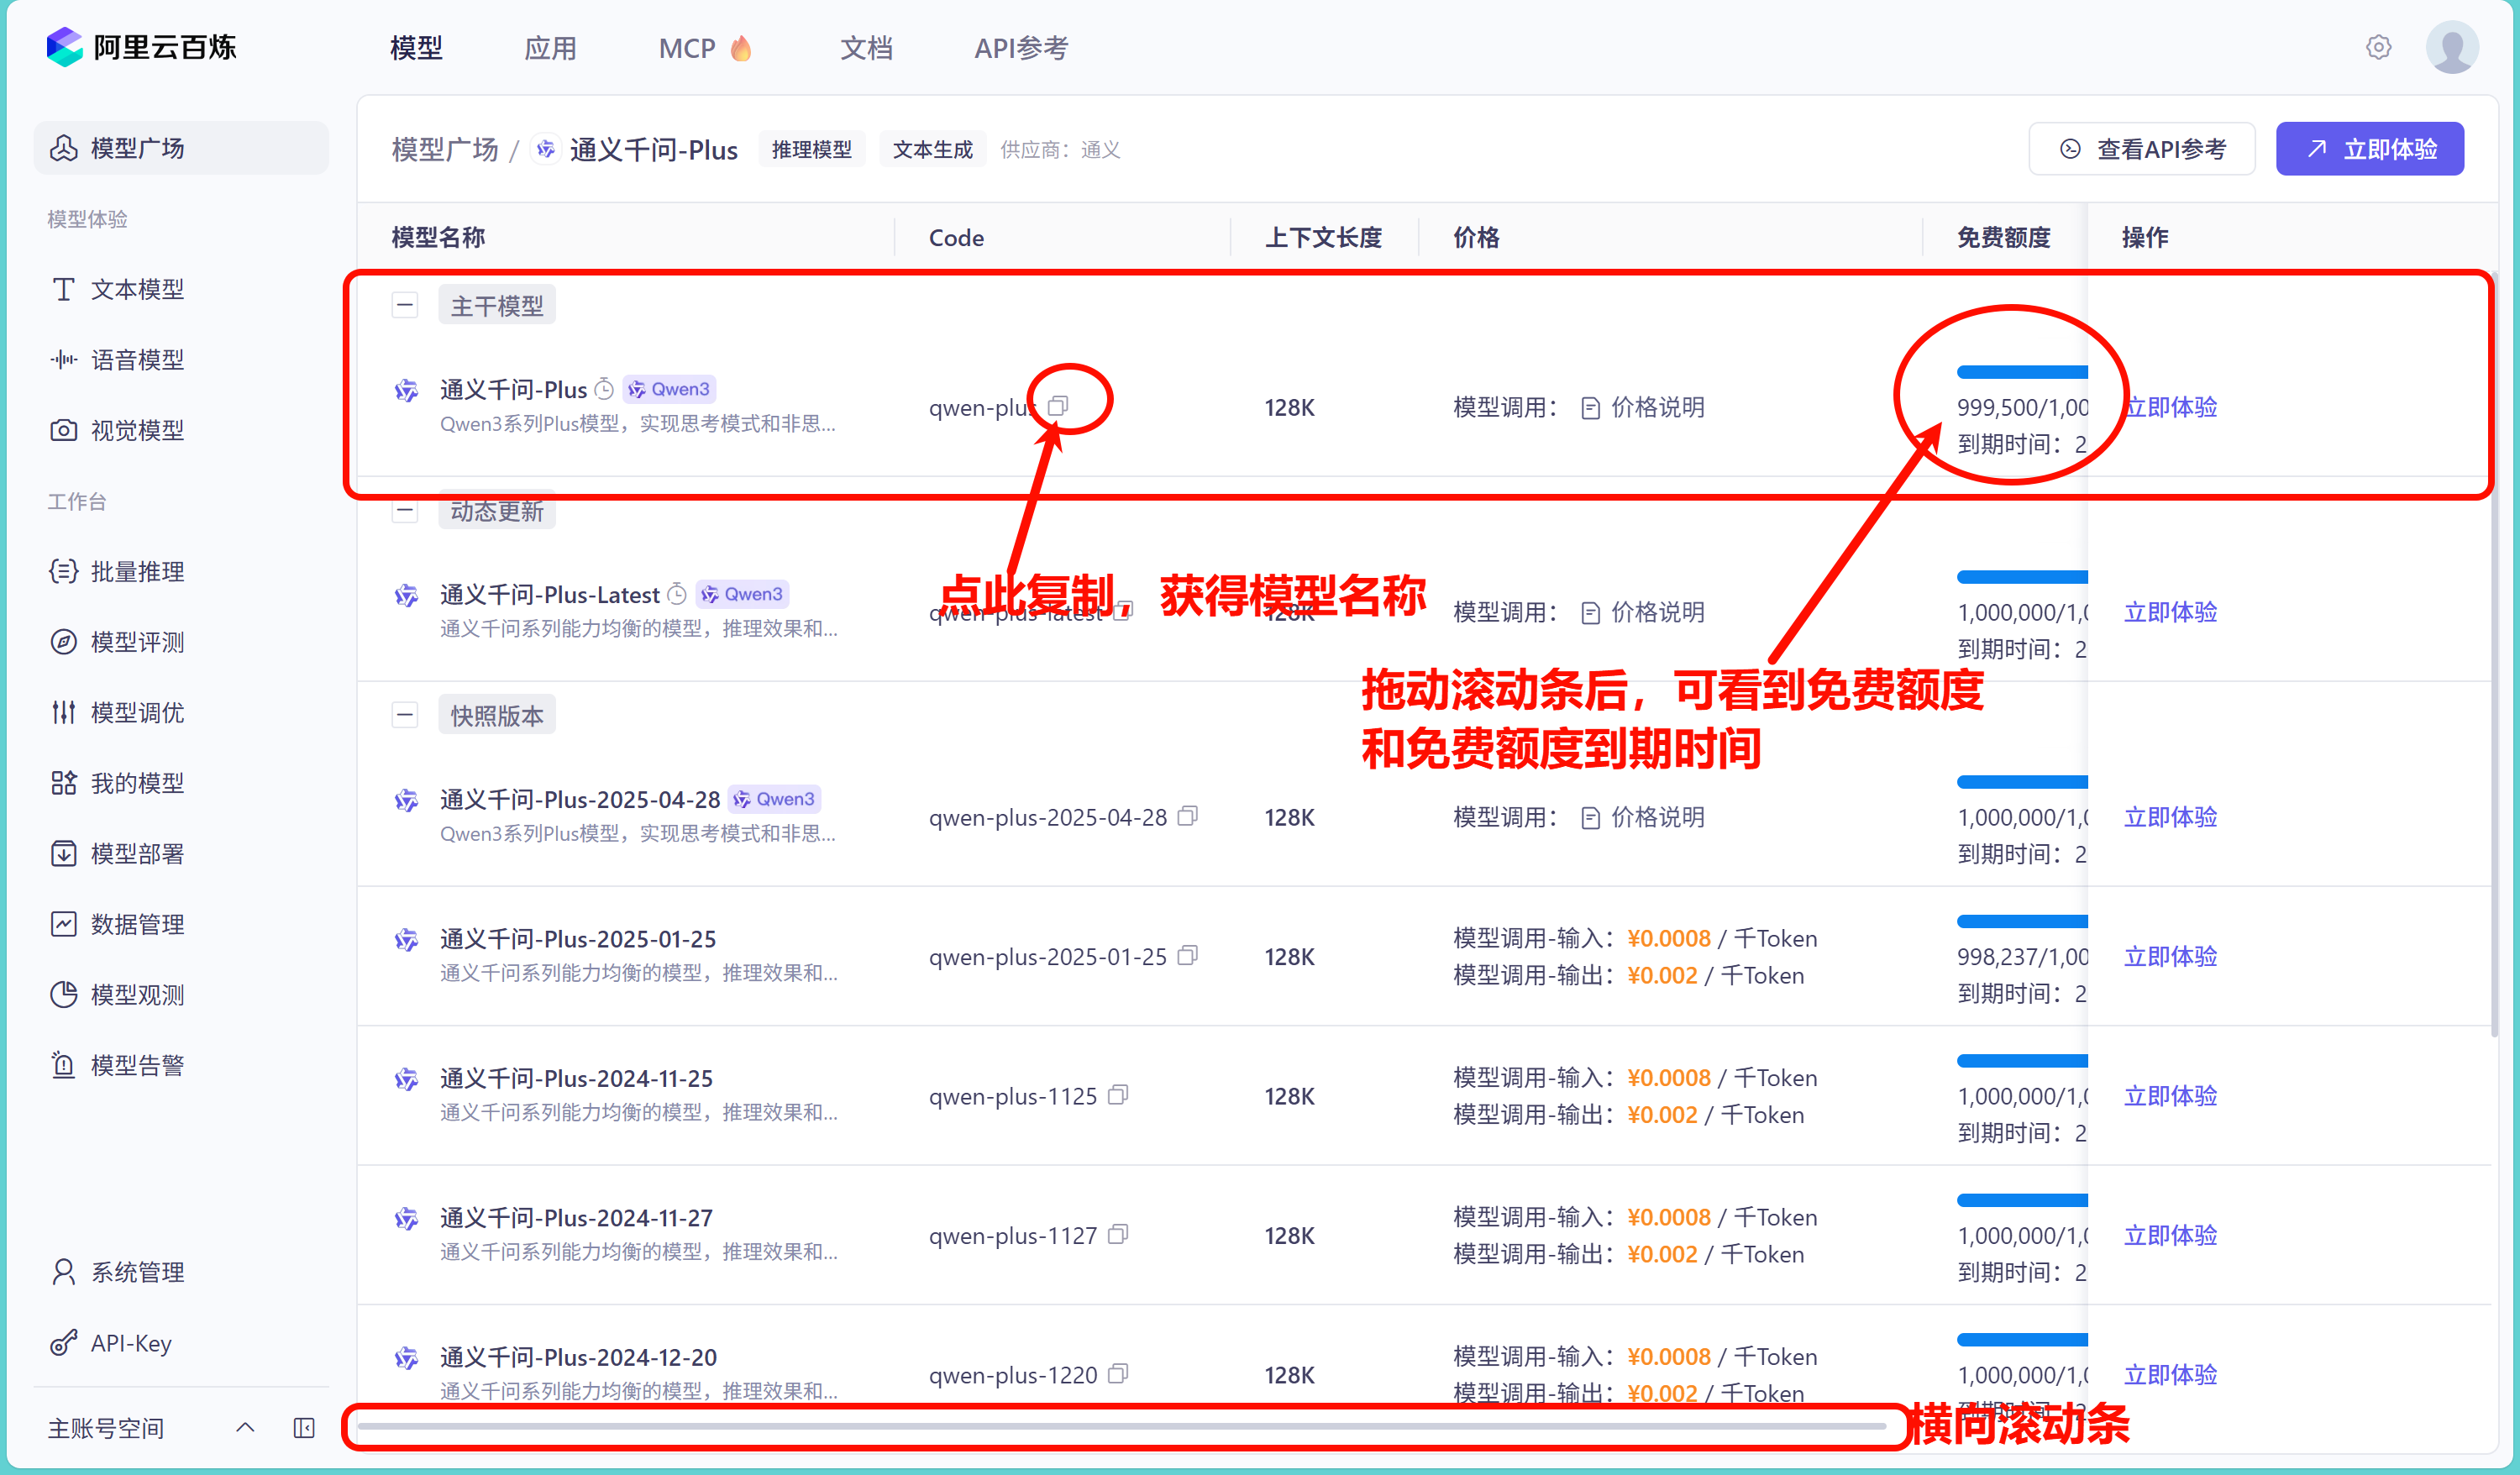The image size is (2520, 1475).
Task: Click 查看API参考 button
Action: click(x=2141, y=149)
